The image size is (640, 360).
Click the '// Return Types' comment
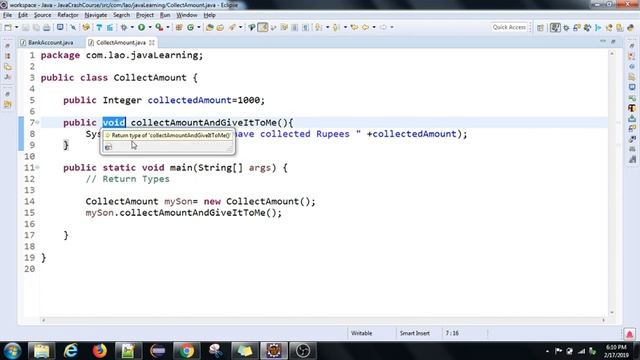click(127, 179)
